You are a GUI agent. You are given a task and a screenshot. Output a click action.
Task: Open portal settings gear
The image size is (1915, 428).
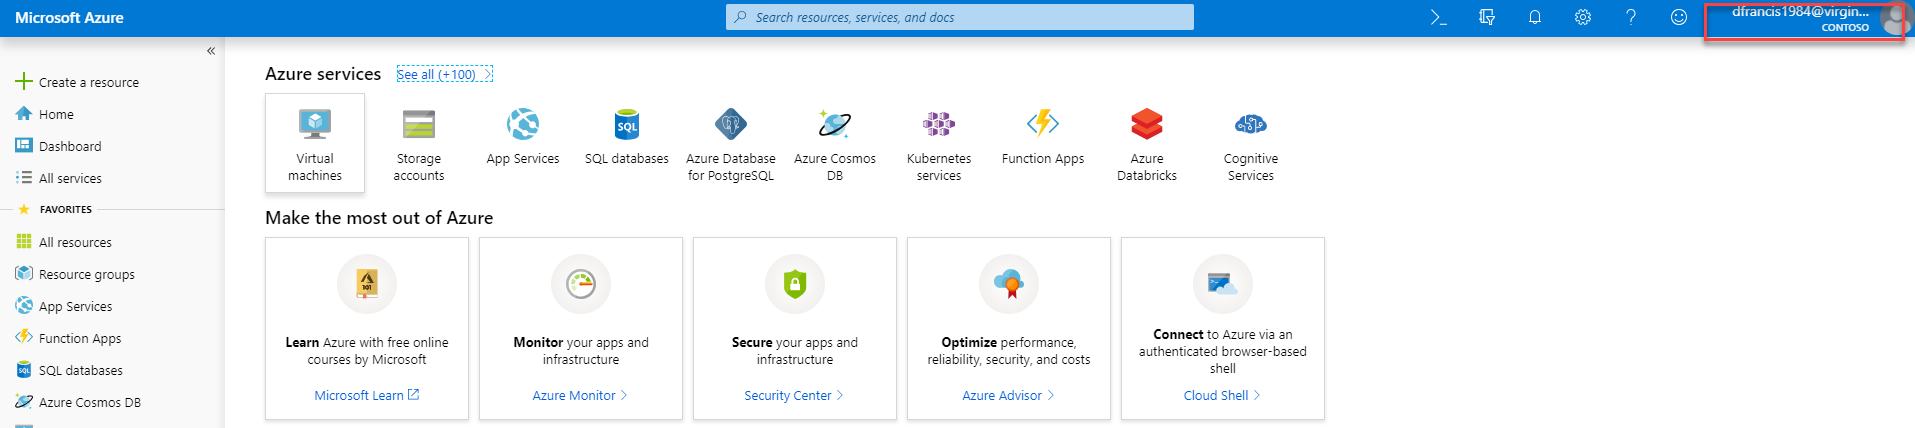[1583, 17]
